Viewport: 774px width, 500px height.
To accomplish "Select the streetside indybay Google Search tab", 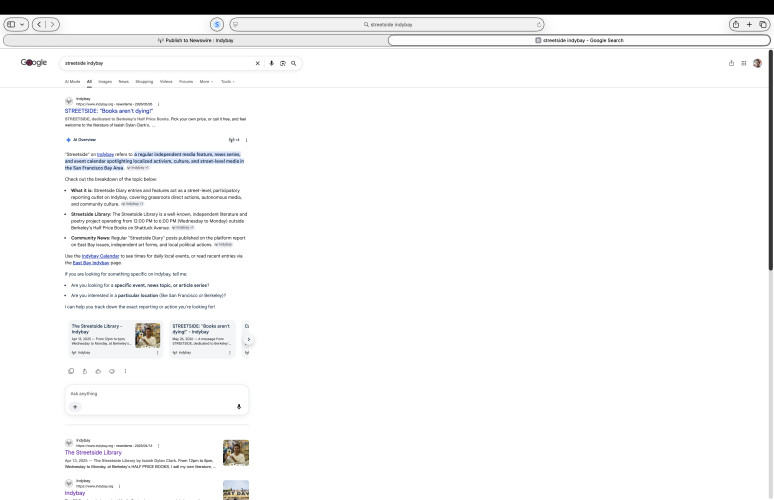I will [x=579, y=40].
